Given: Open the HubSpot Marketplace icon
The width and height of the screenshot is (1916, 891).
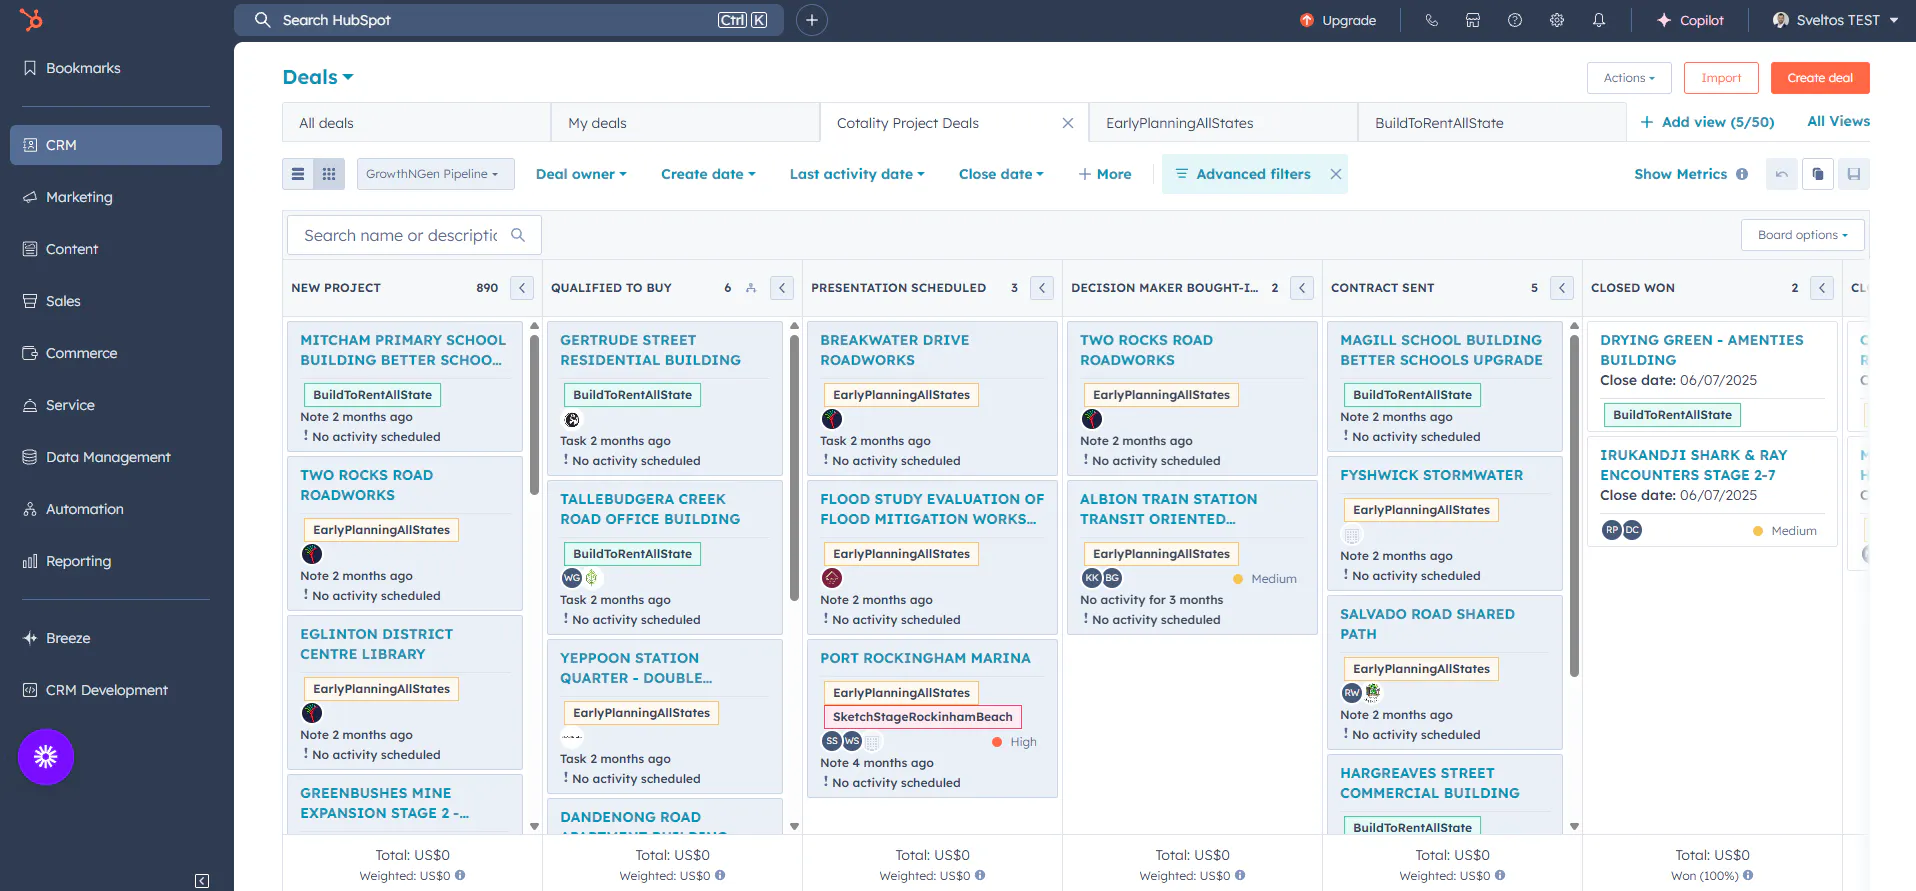Looking at the screenshot, I should 1473,20.
